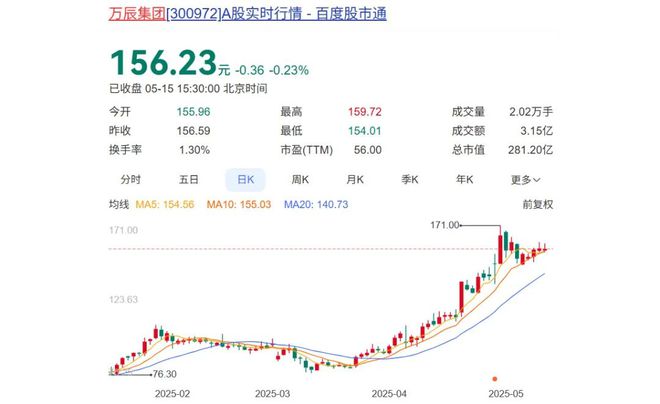Click the 123.63 y-axis price label
The height and width of the screenshot is (404, 660).
[123, 300]
